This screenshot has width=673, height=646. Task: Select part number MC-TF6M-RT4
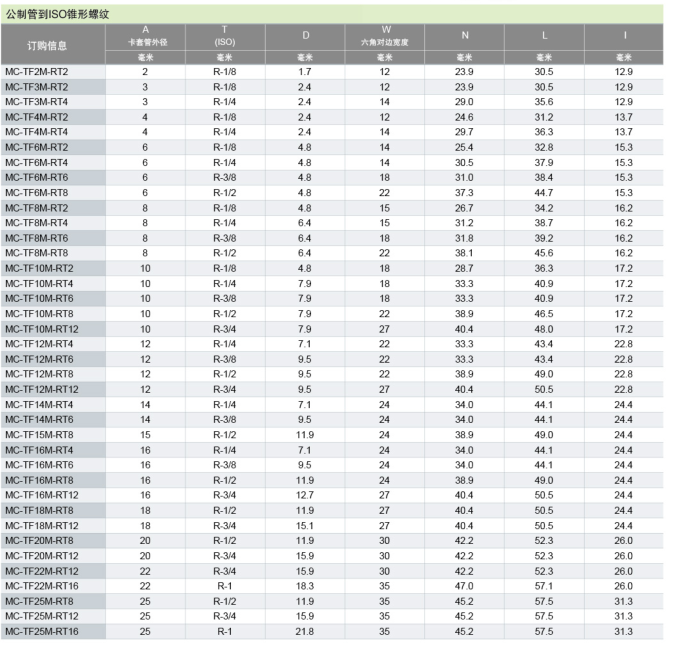coord(37,163)
